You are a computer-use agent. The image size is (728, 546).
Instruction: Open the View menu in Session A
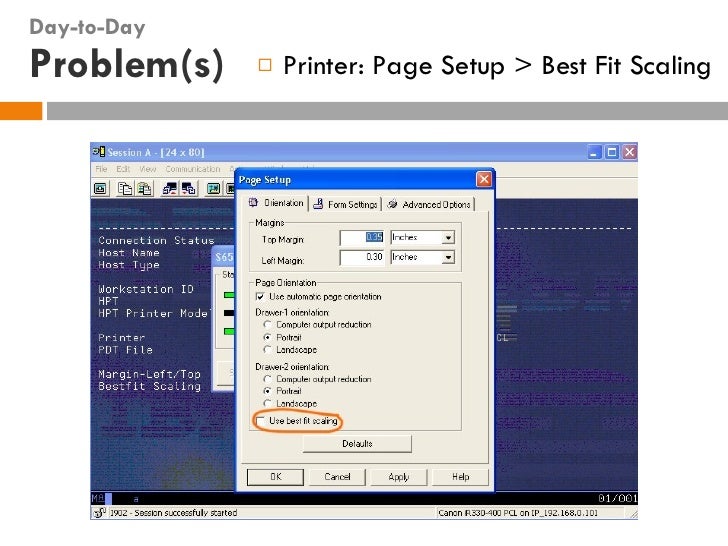[148, 169]
